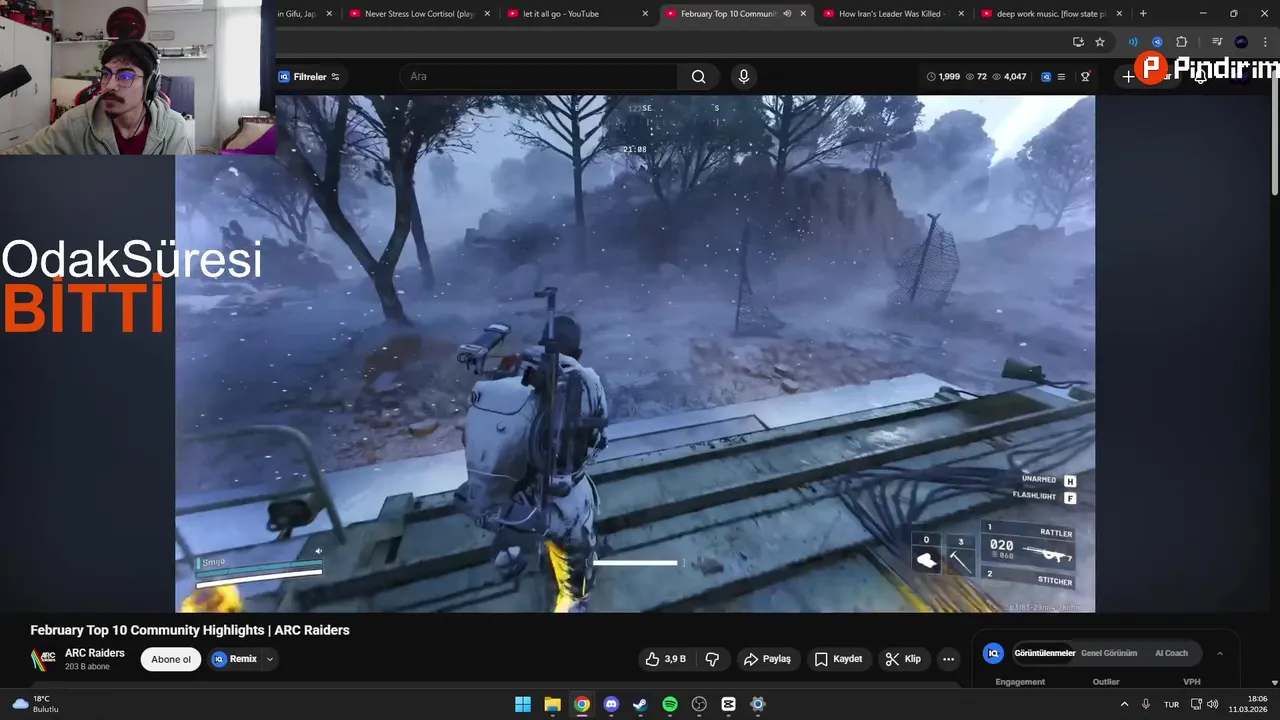Open ARC Raiders channel avatar

[43, 660]
